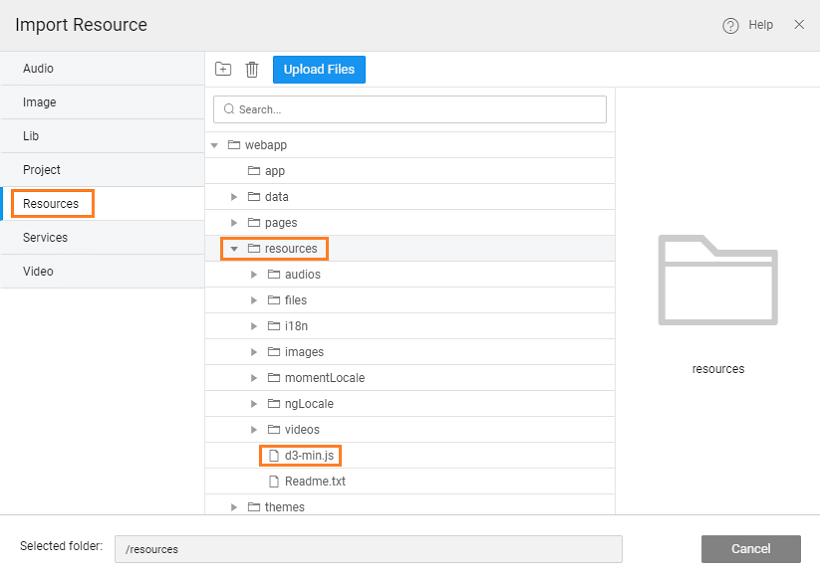Screen dimensions: 820x582
Task: Collapse the webapp root folder
Action: click(x=214, y=146)
